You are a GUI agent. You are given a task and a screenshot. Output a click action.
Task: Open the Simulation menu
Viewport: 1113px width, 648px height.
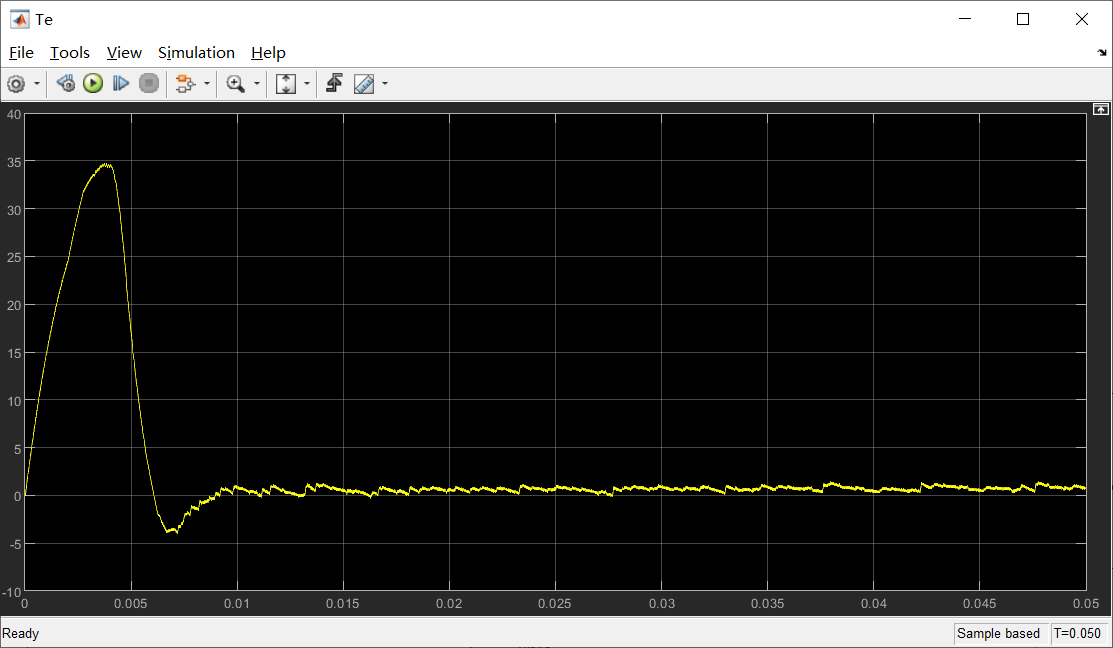click(196, 53)
